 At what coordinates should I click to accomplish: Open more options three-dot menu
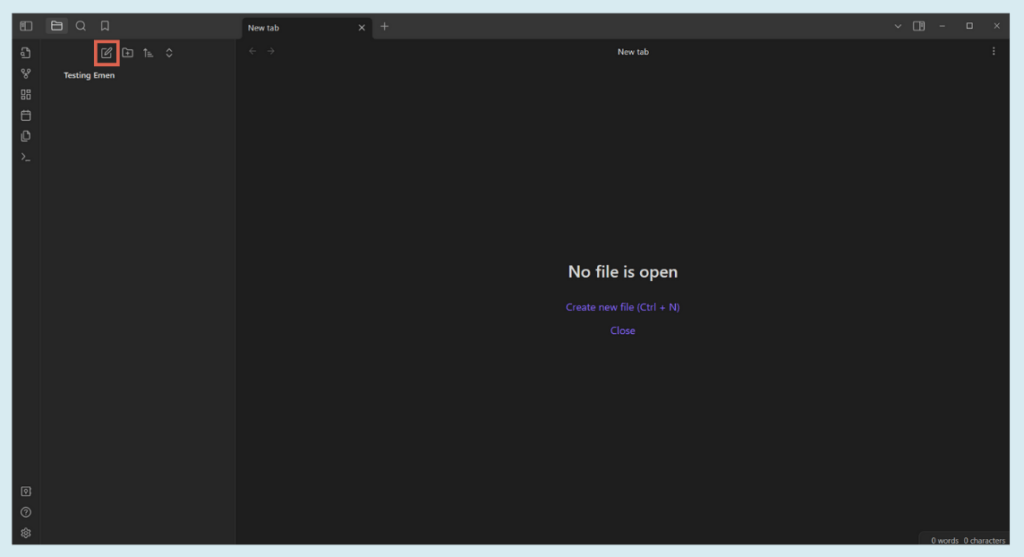tap(994, 52)
